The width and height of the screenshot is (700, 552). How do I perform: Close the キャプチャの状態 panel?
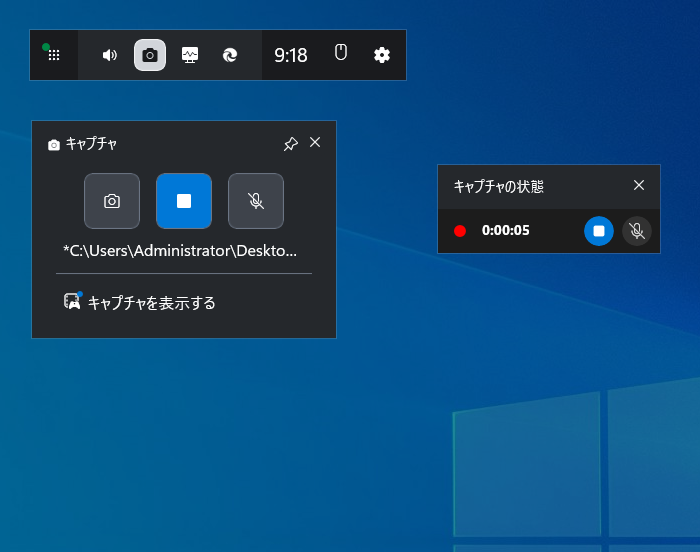pyautogui.click(x=639, y=185)
